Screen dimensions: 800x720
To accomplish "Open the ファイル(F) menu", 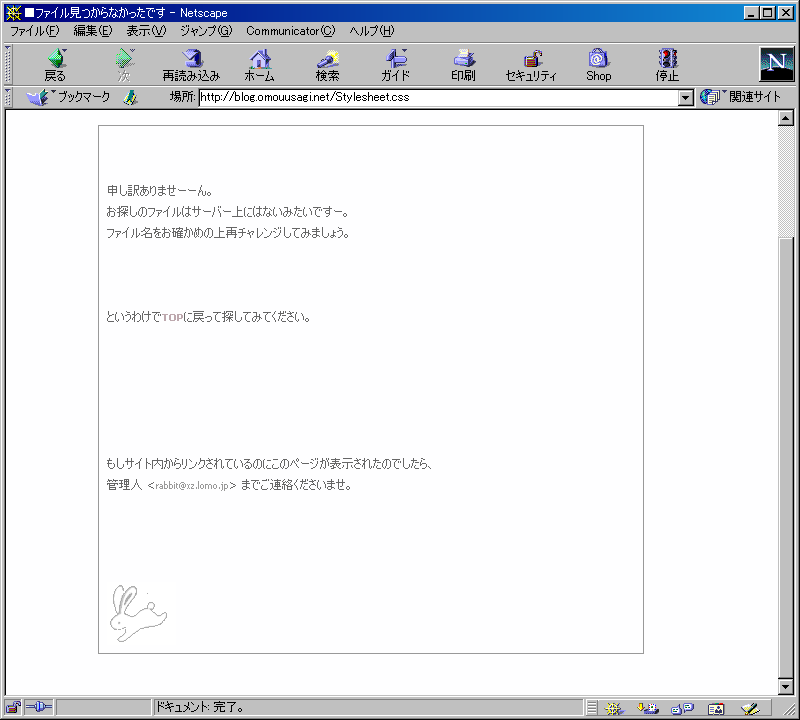I will (34, 31).
